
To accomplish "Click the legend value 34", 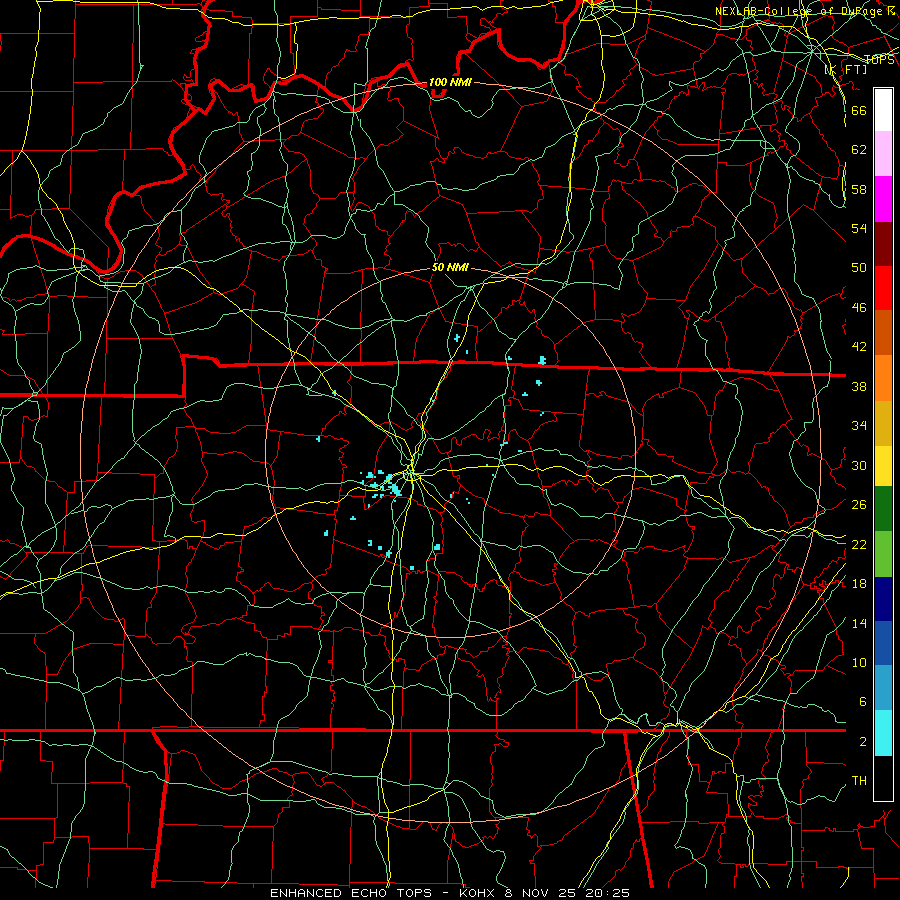I will [x=859, y=425].
